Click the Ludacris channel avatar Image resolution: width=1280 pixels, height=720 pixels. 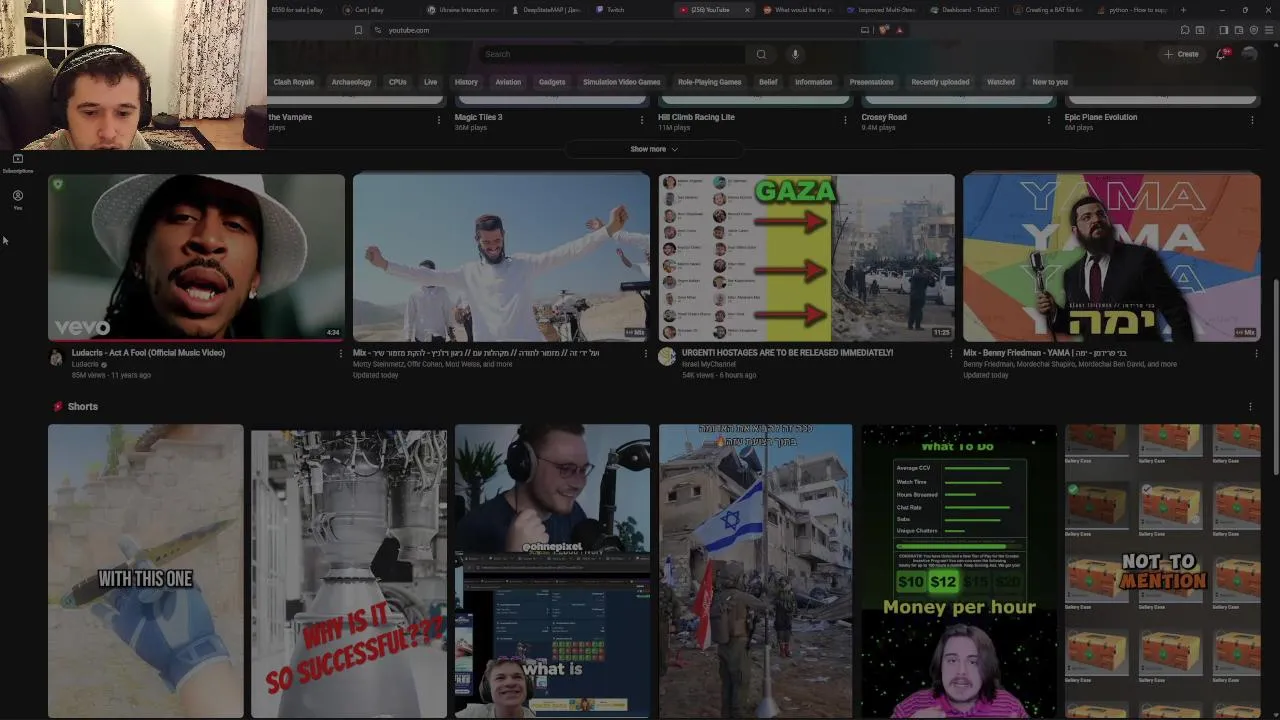click(57, 358)
